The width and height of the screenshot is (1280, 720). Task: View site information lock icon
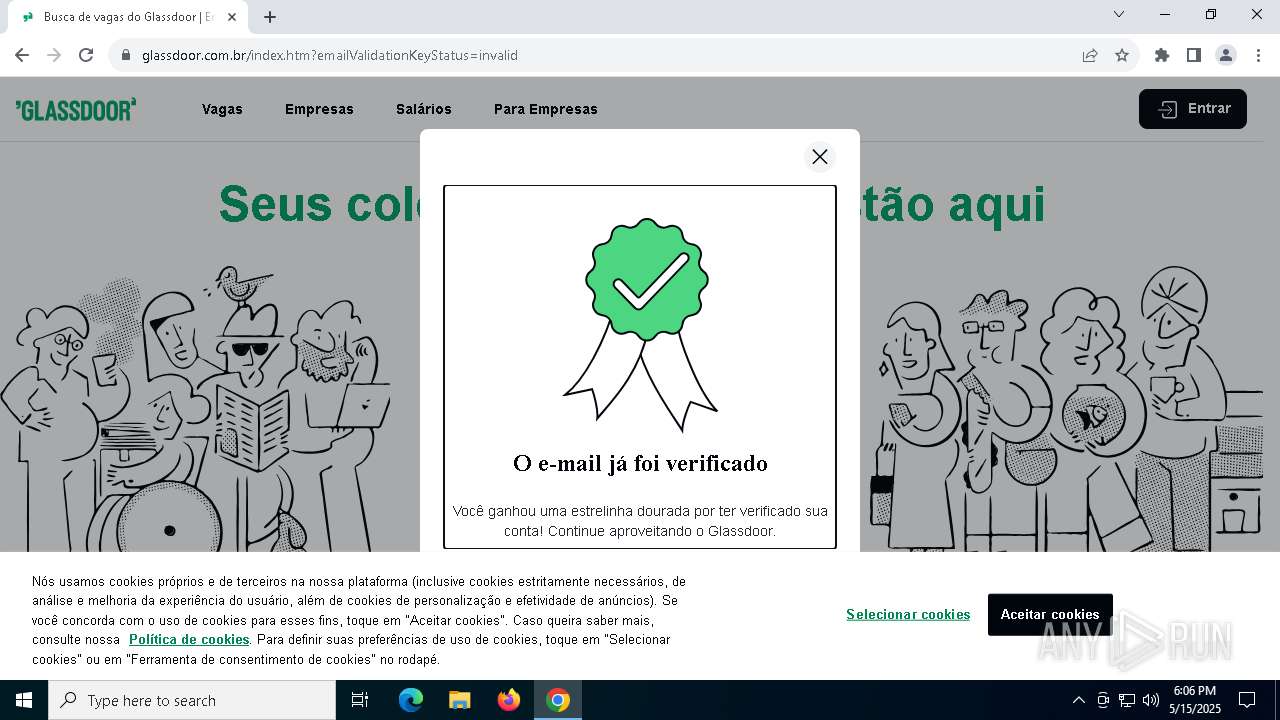coord(125,55)
